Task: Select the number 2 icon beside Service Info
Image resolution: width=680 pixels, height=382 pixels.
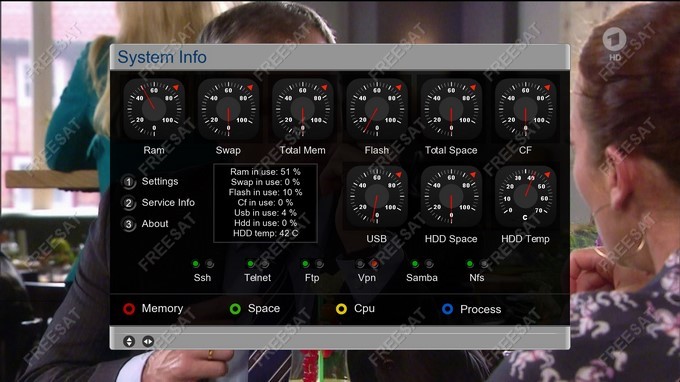Action: (128, 203)
